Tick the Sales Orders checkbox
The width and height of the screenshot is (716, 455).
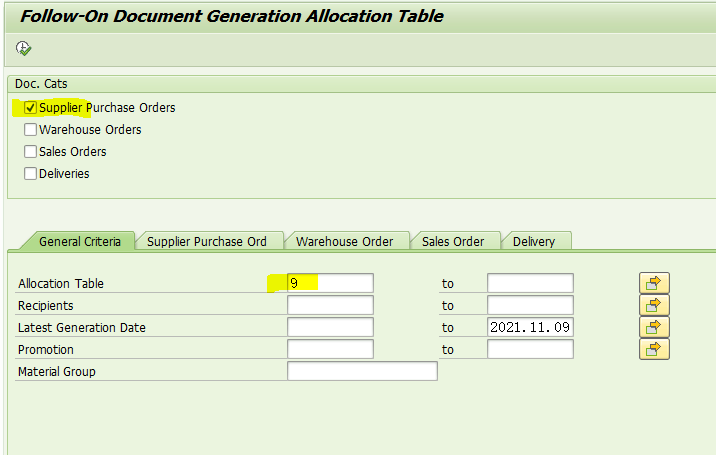pyautogui.click(x=30, y=151)
